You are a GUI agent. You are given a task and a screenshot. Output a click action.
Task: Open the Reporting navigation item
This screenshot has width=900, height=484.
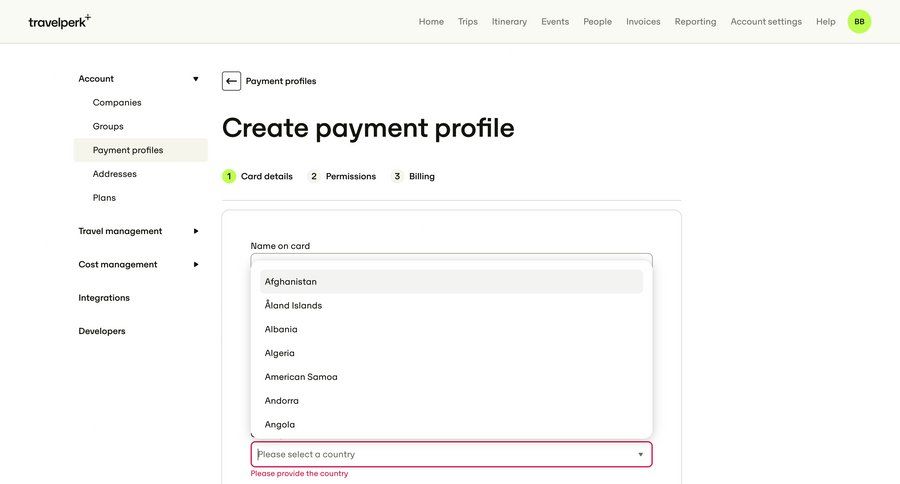pyautogui.click(x=695, y=22)
